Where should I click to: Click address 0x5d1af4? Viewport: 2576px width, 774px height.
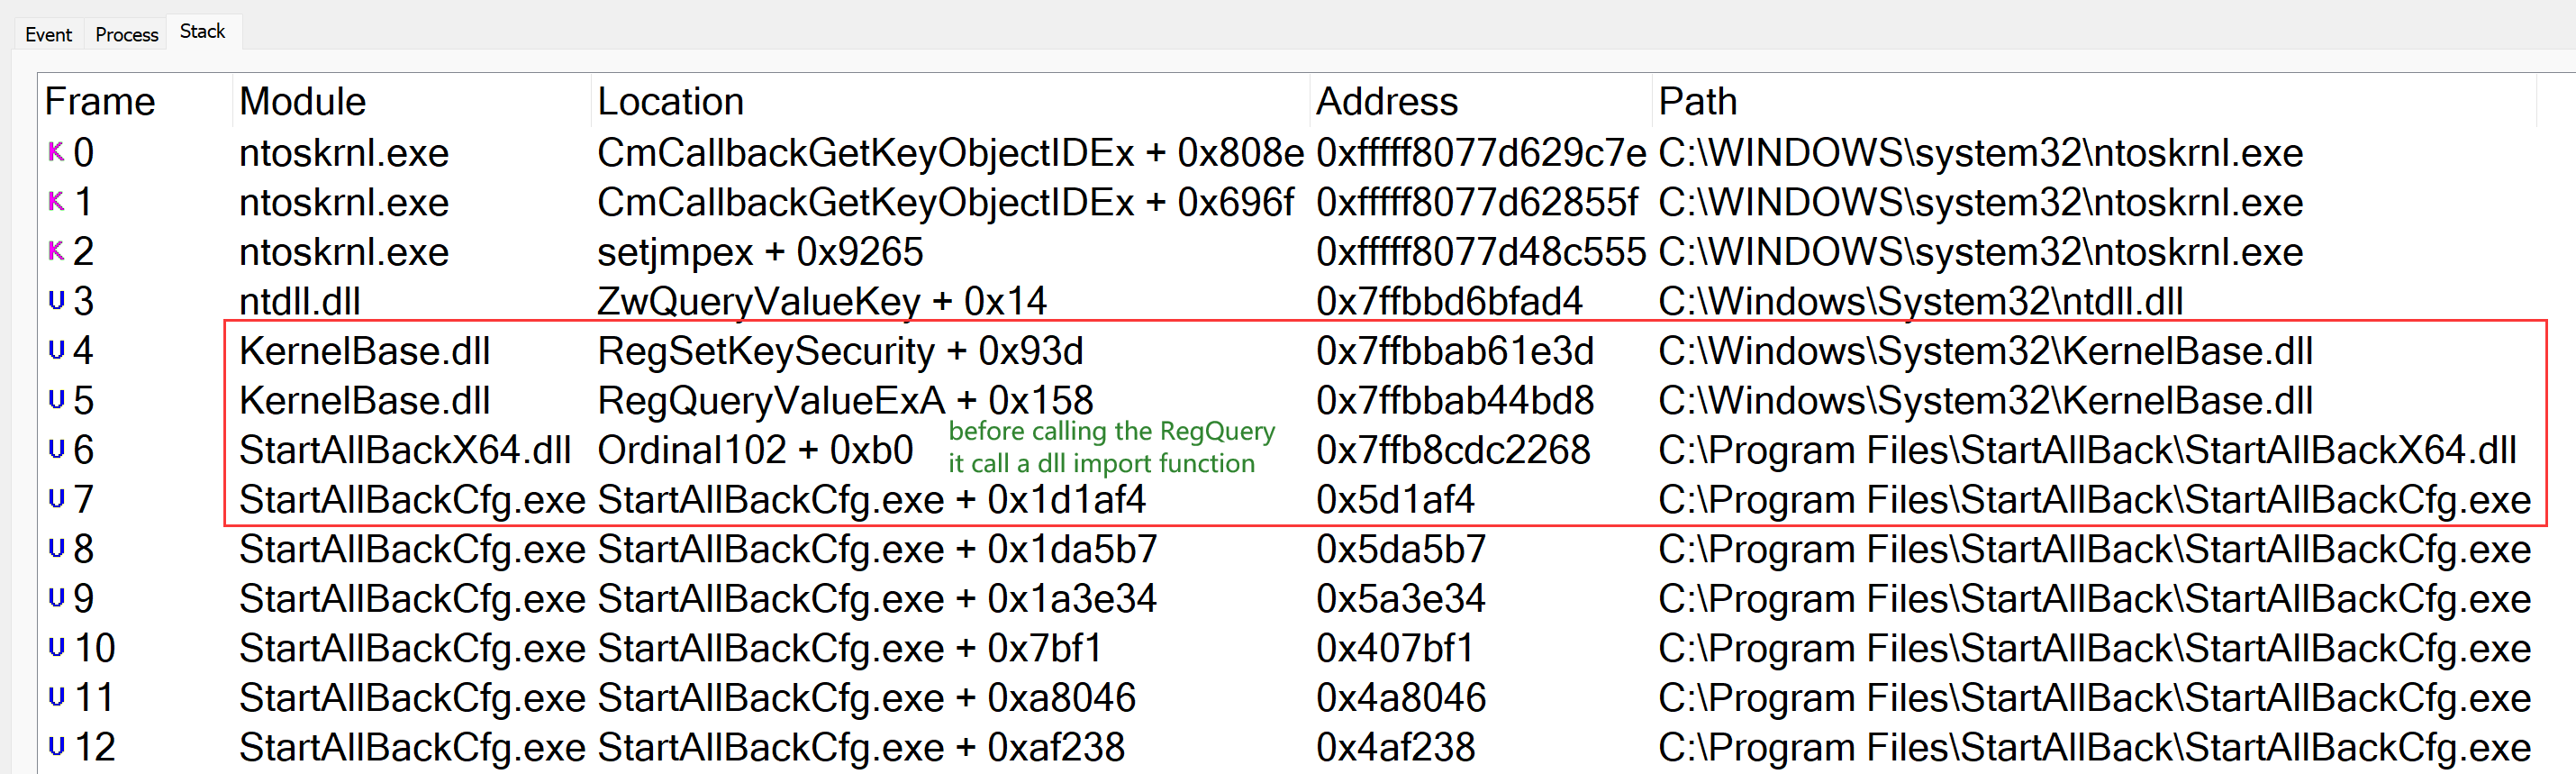coord(1395,500)
